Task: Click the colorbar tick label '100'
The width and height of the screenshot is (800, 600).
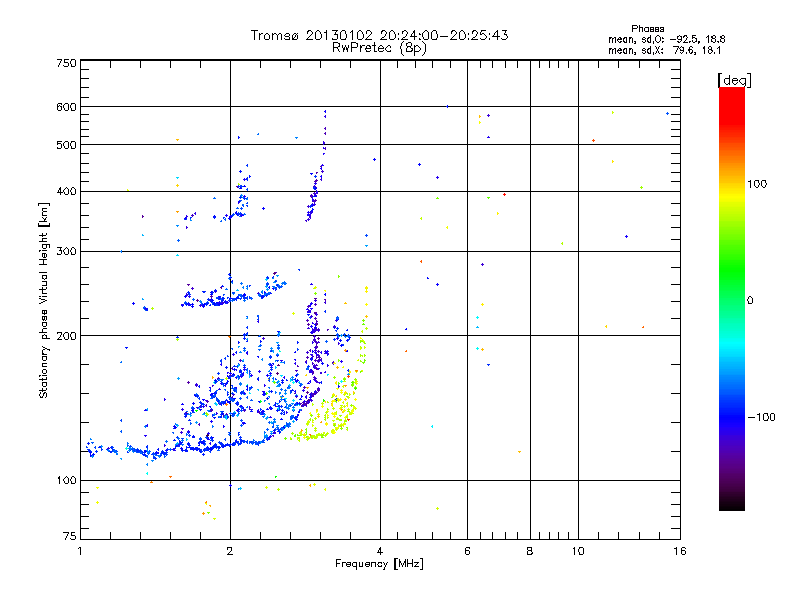Action: coord(757,184)
